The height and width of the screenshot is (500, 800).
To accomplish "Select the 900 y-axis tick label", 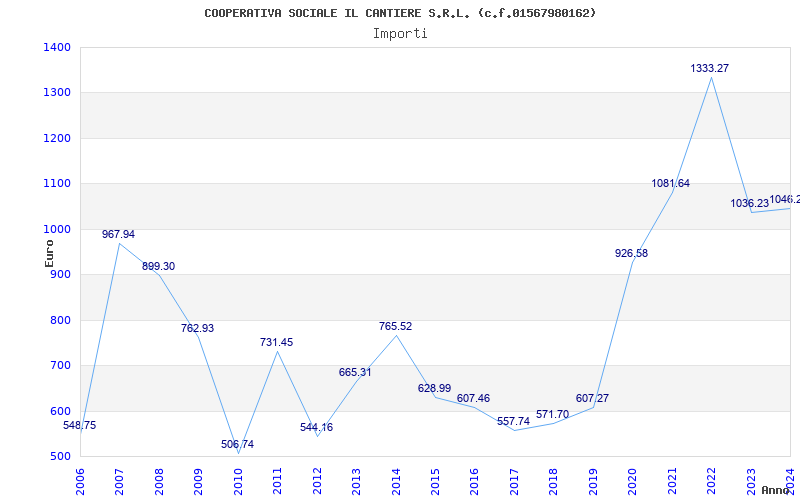I will [x=60, y=274].
